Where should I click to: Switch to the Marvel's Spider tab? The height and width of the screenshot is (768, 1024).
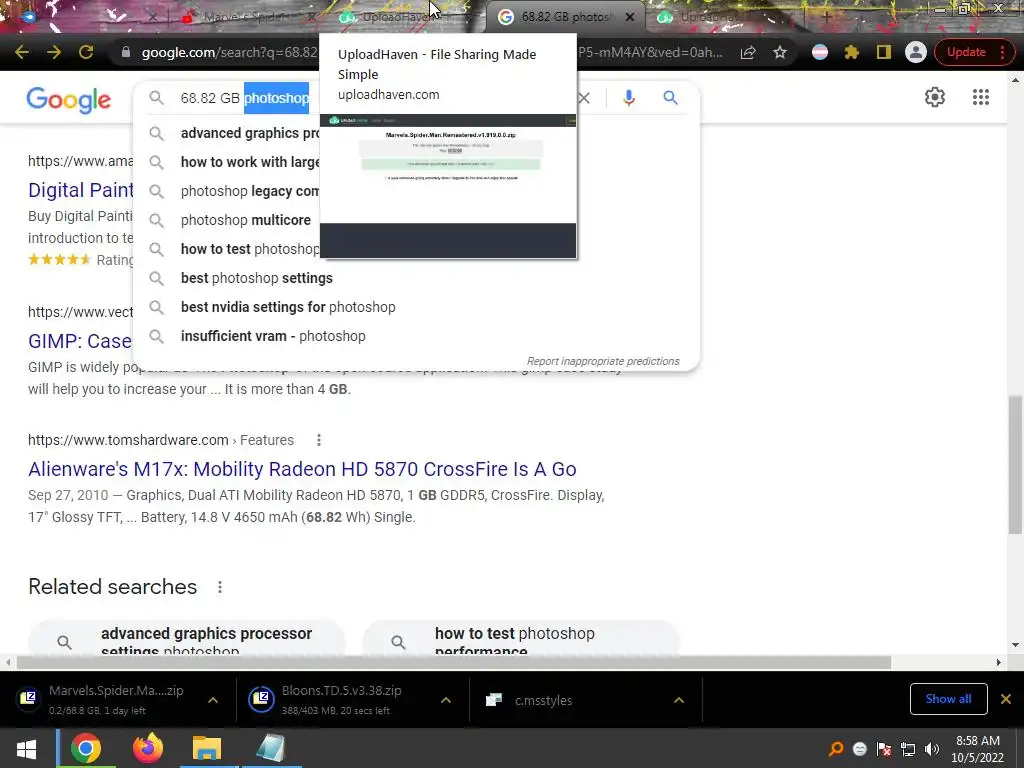coord(245,17)
